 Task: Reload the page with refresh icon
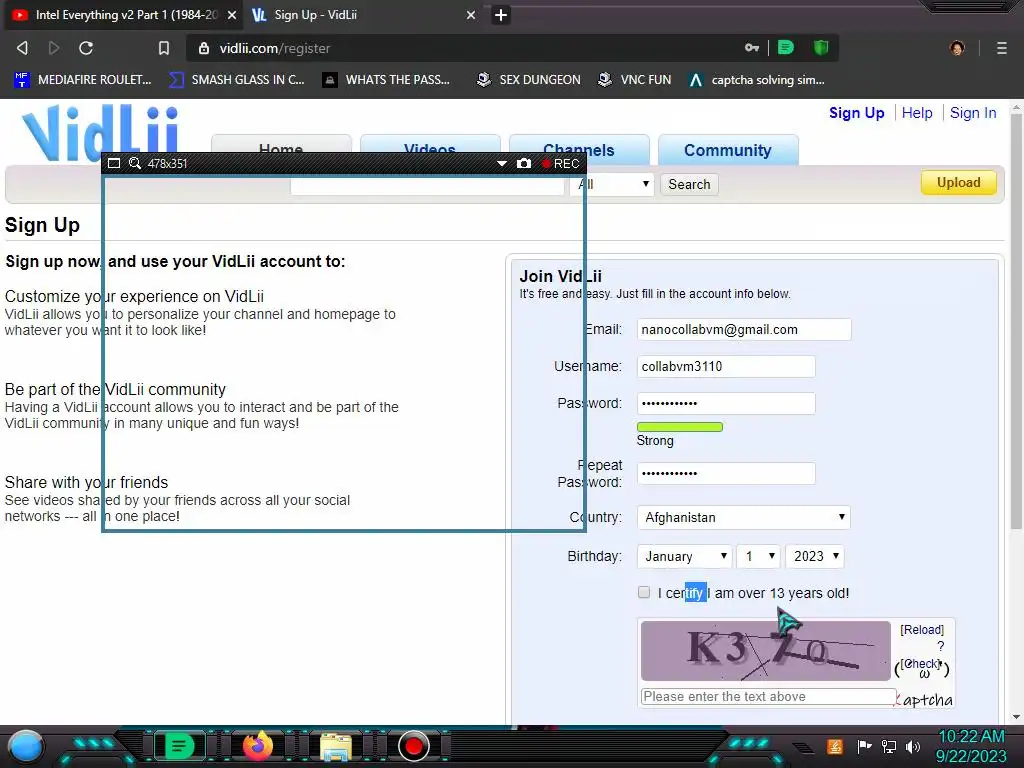(86, 48)
